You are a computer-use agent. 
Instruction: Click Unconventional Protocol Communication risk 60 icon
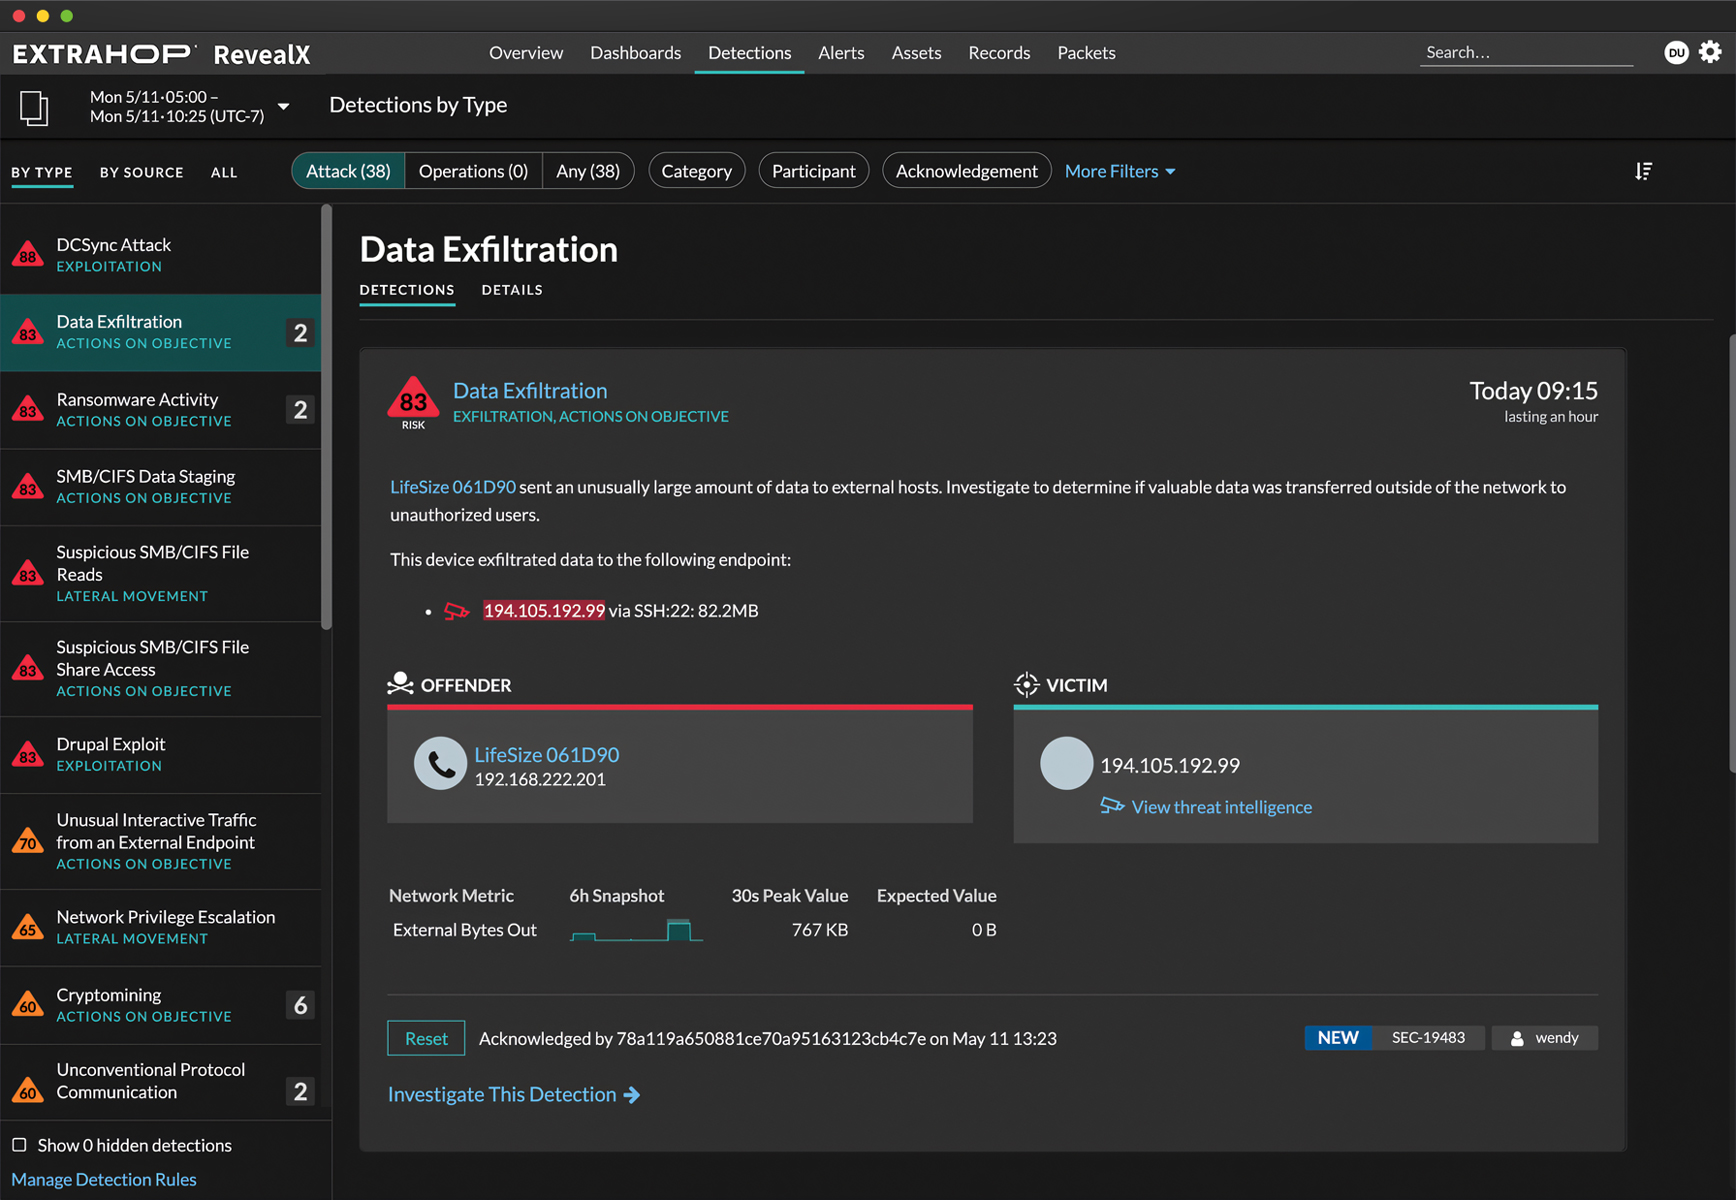[28, 1090]
